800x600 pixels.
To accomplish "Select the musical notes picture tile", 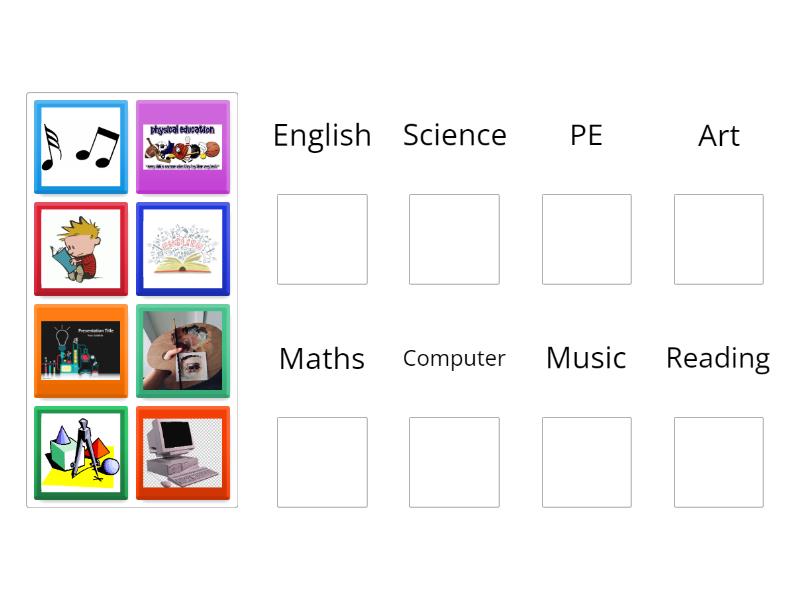I will [x=80, y=146].
